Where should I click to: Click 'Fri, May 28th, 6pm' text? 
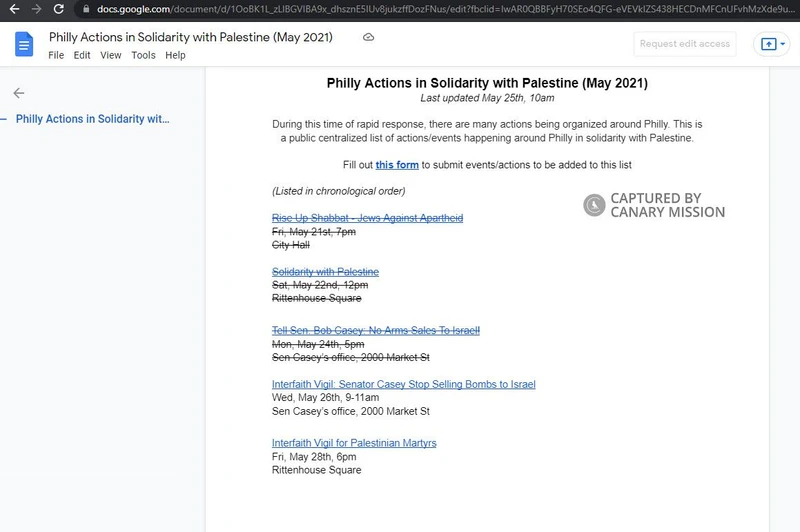[314, 457]
